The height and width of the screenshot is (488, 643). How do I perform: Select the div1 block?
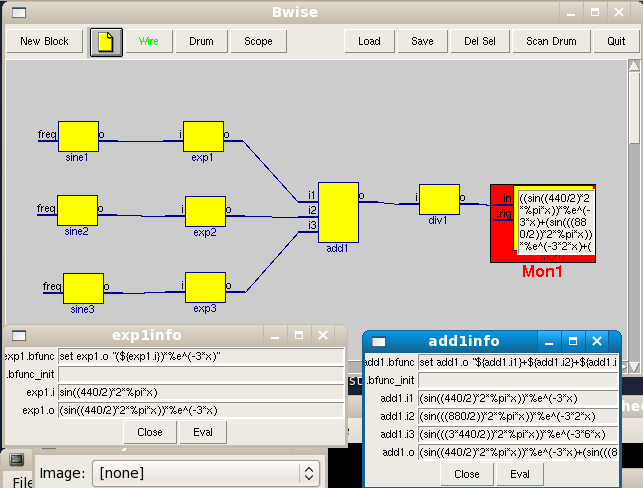(439, 199)
